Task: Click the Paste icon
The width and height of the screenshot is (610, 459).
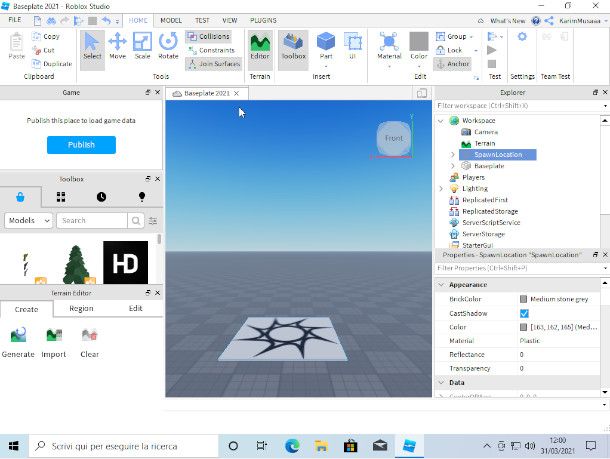Action: pyautogui.click(x=16, y=46)
